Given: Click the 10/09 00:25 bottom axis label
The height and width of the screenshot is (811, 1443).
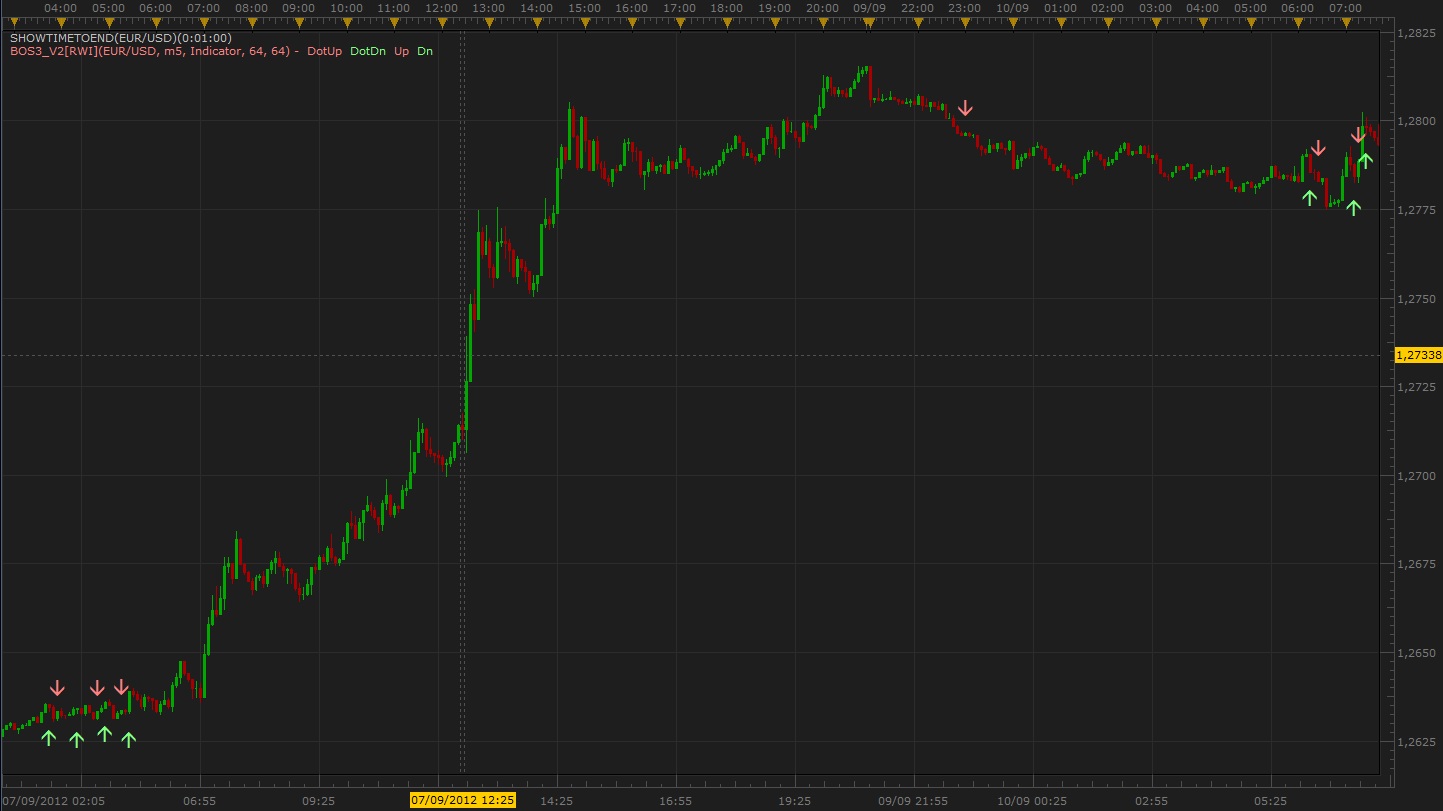Looking at the screenshot, I should 1032,801.
